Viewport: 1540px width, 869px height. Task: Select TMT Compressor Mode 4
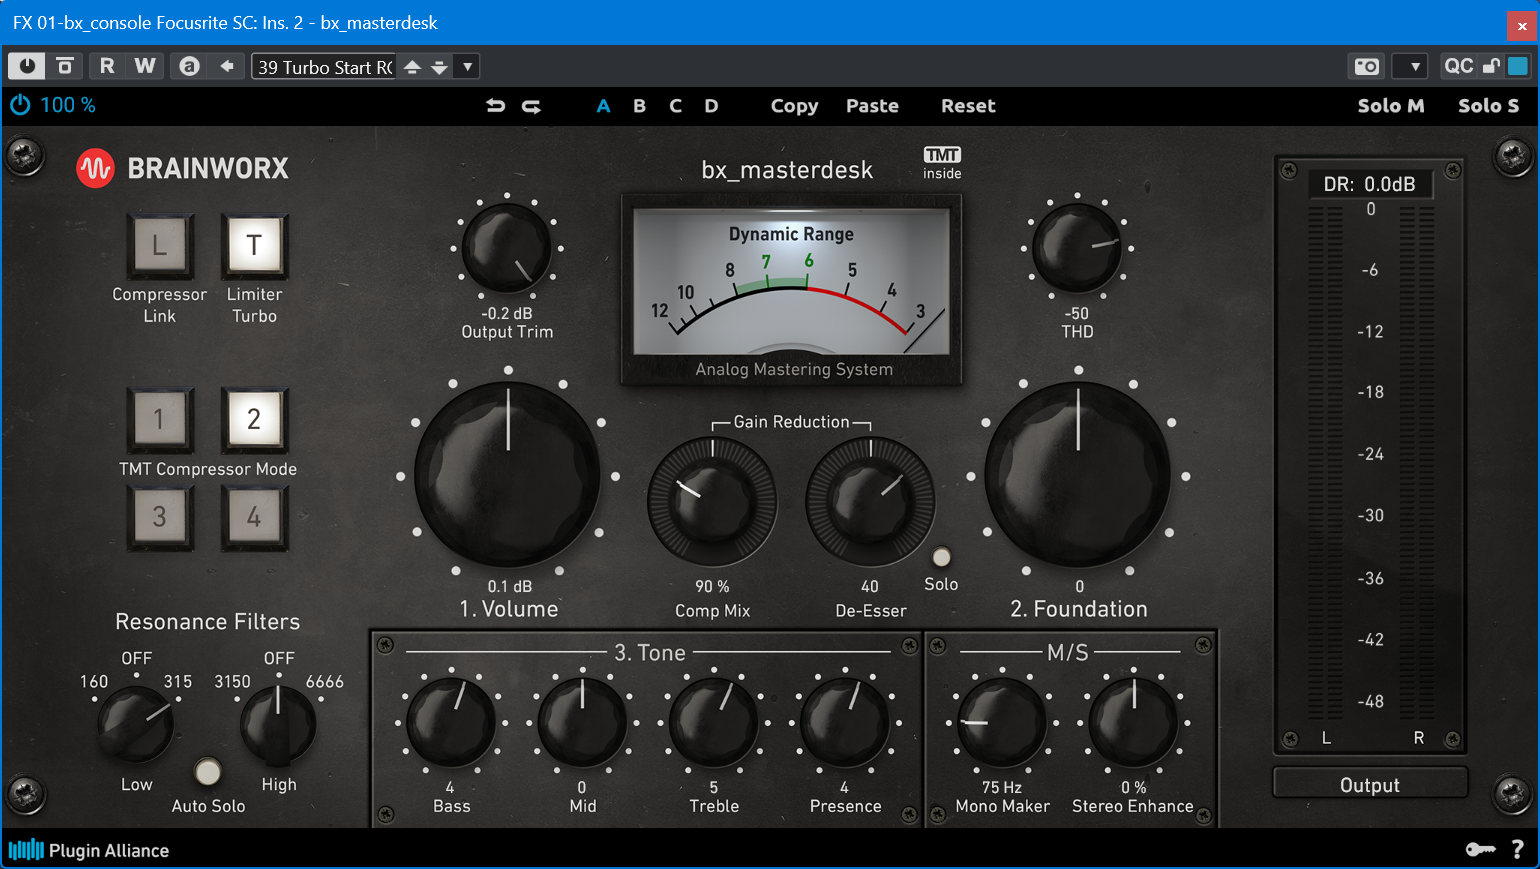click(254, 517)
